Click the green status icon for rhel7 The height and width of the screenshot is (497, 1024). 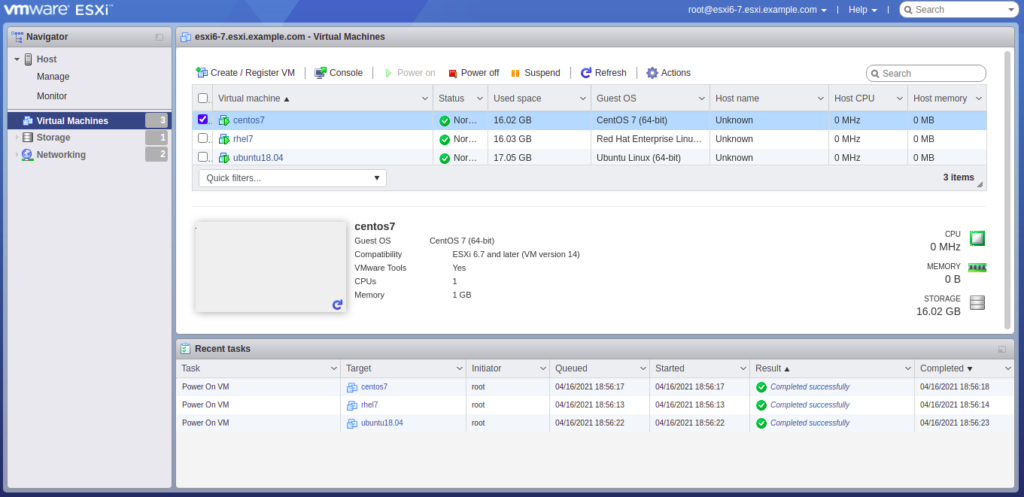click(445, 139)
